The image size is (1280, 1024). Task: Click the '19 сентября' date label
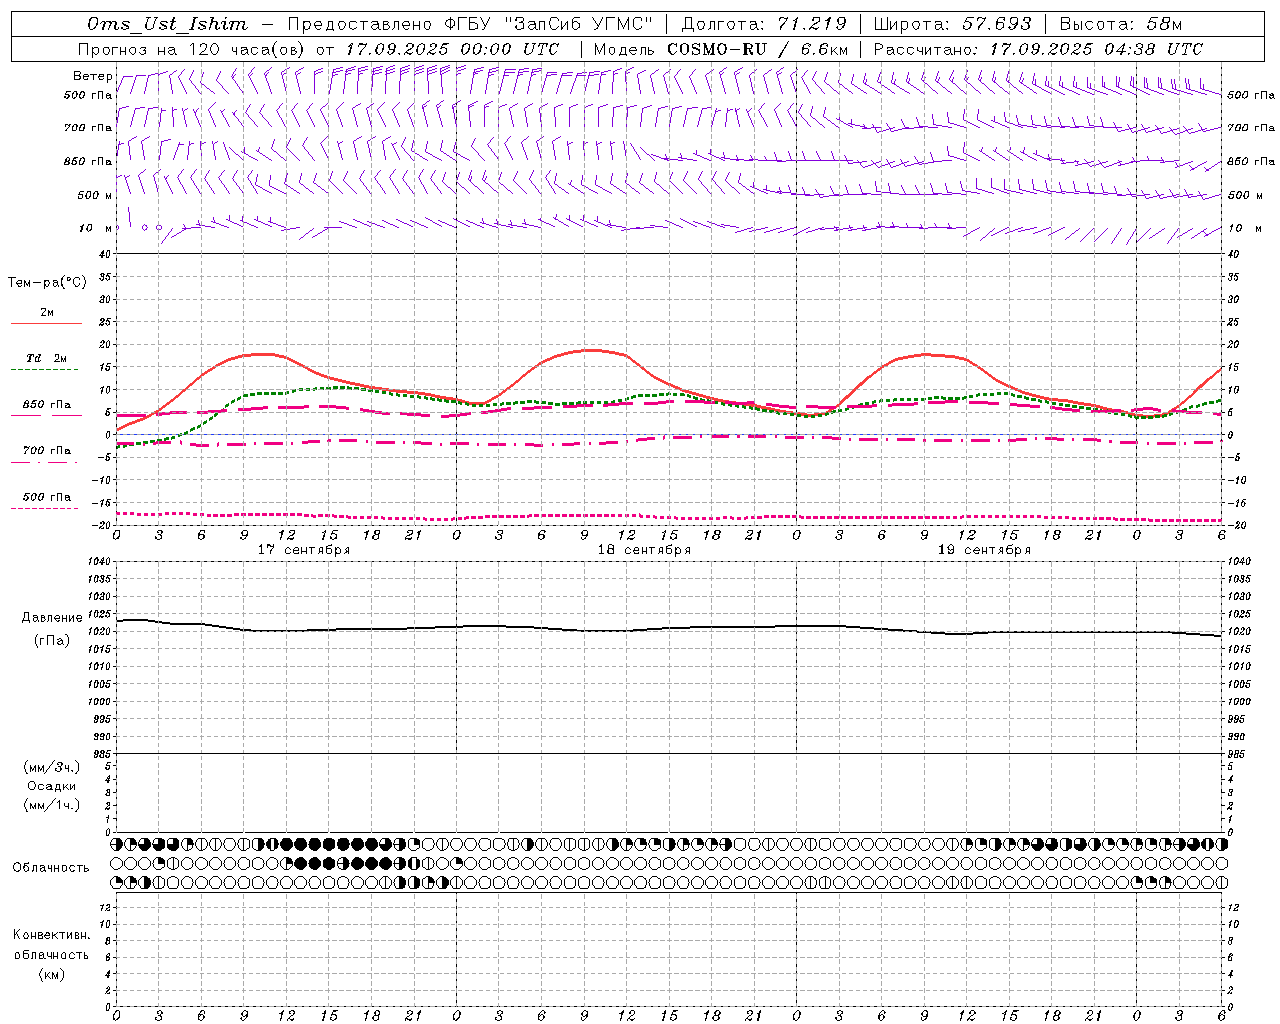click(984, 550)
